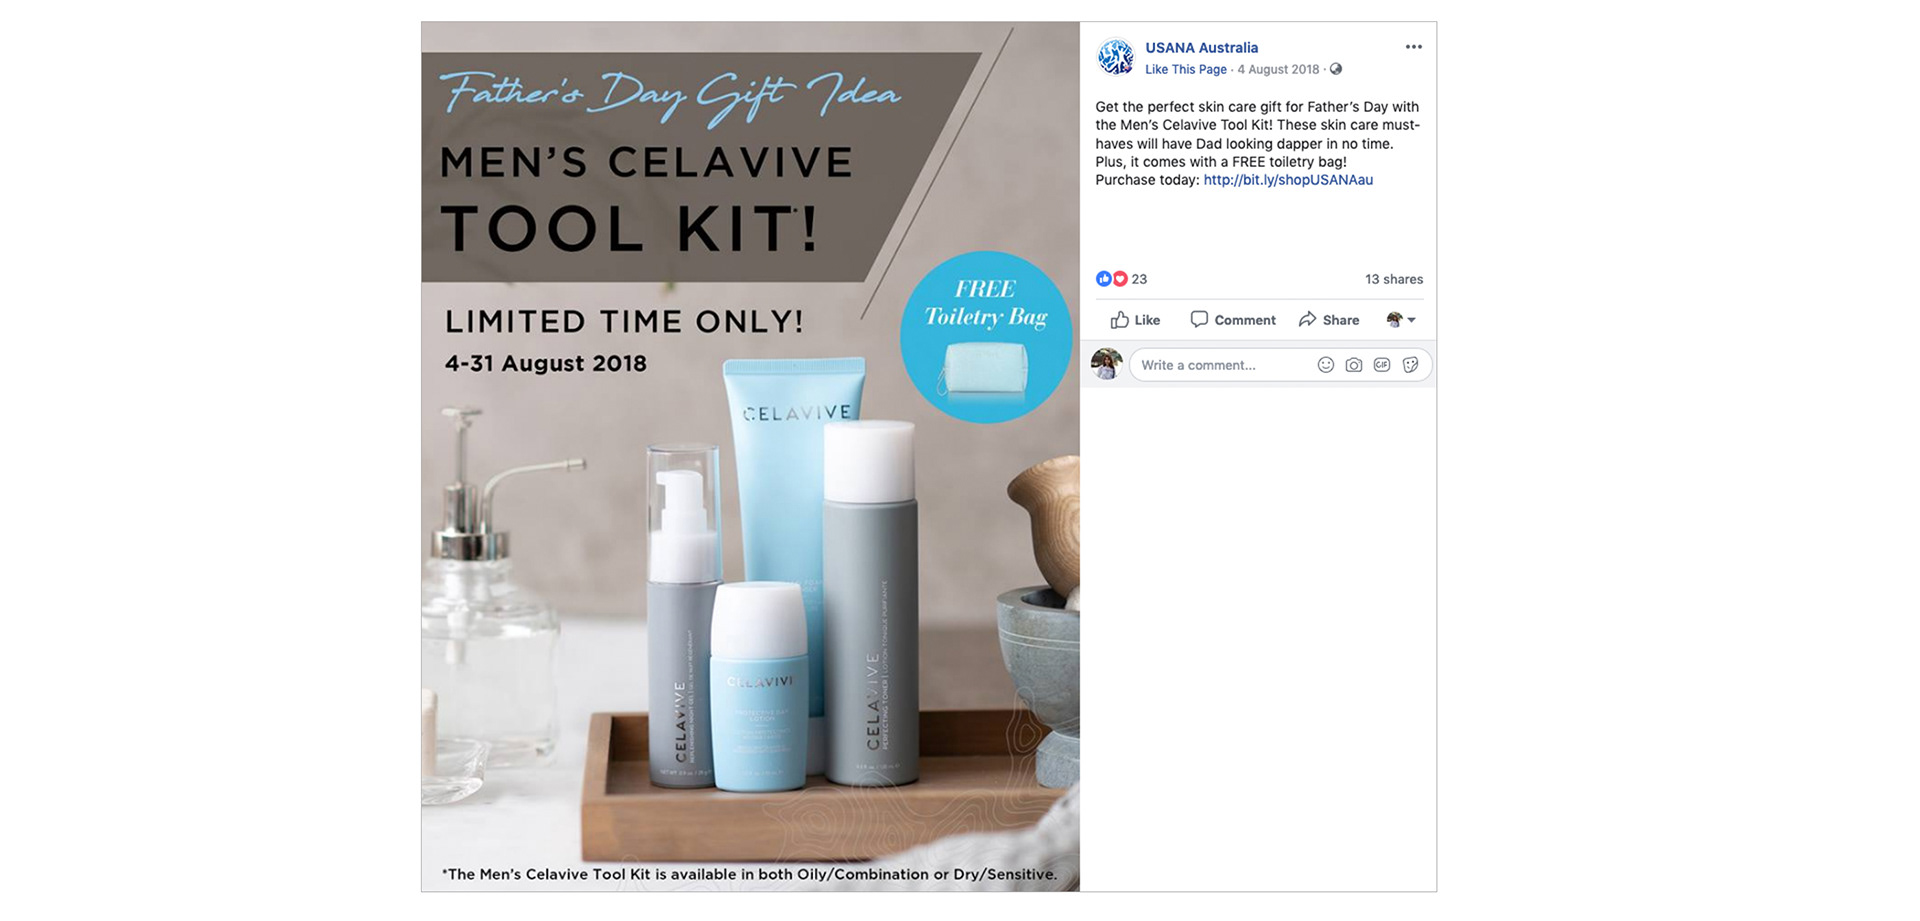Click the globe public audience icon

(x=1336, y=69)
